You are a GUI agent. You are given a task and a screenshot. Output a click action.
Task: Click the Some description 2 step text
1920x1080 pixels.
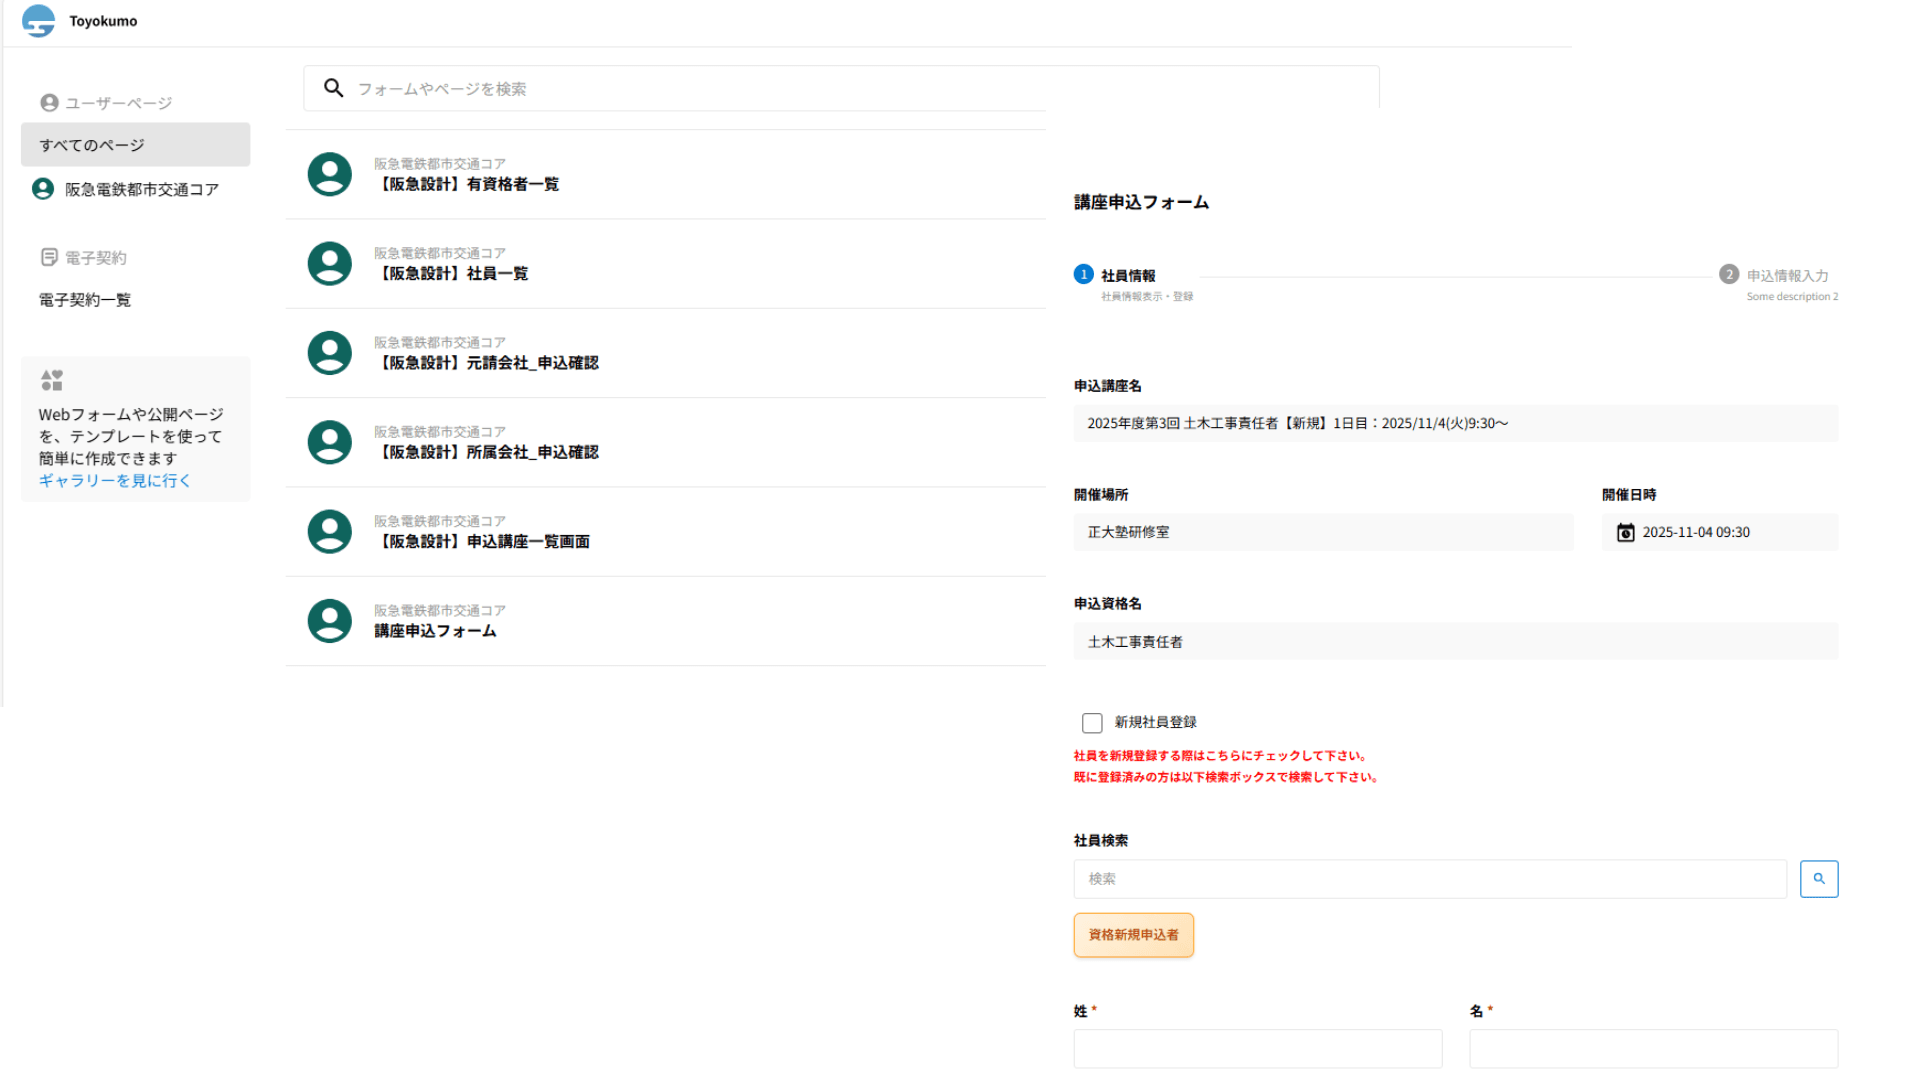[x=1792, y=297]
